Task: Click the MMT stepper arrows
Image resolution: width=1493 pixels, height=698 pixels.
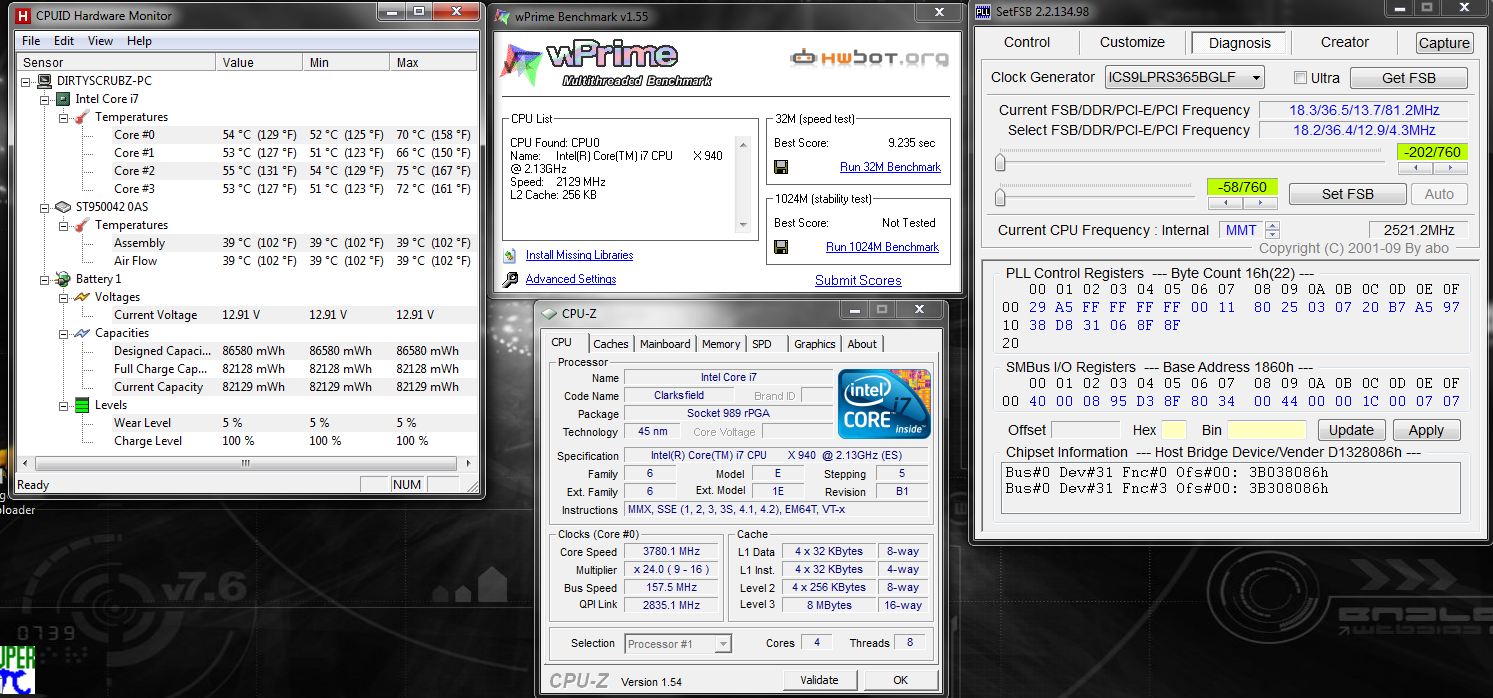Action: (x=1272, y=230)
